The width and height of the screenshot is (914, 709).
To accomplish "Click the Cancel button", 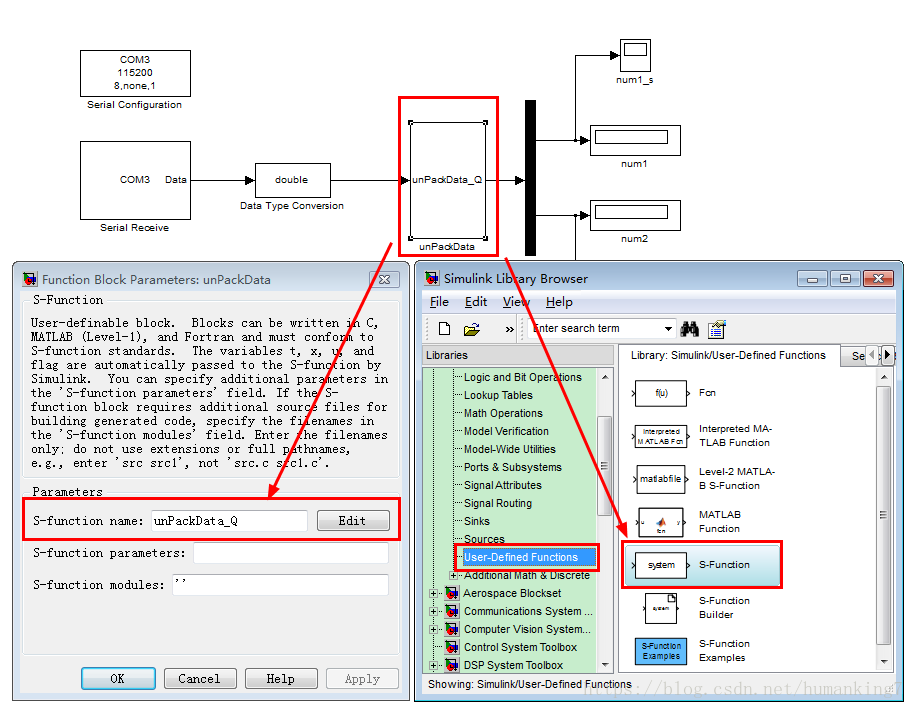I will point(200,679).
